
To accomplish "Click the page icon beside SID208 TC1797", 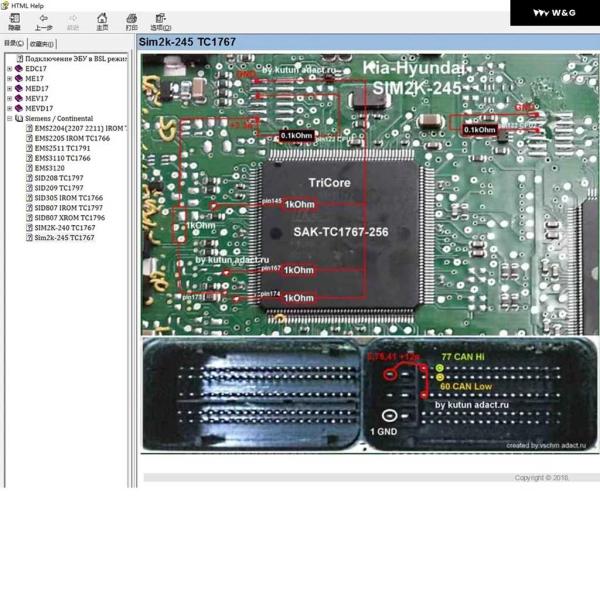I will (29, 178).
